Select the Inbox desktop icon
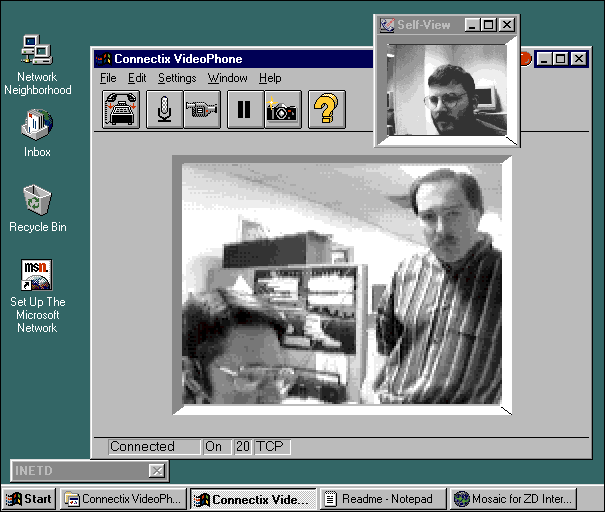 pos(38,125)
